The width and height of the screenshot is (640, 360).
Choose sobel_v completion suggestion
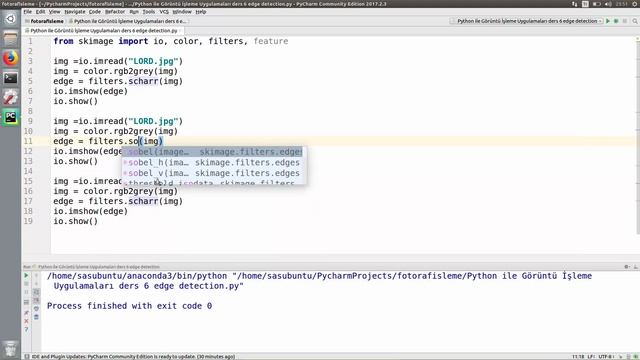[x=212, y=173]
